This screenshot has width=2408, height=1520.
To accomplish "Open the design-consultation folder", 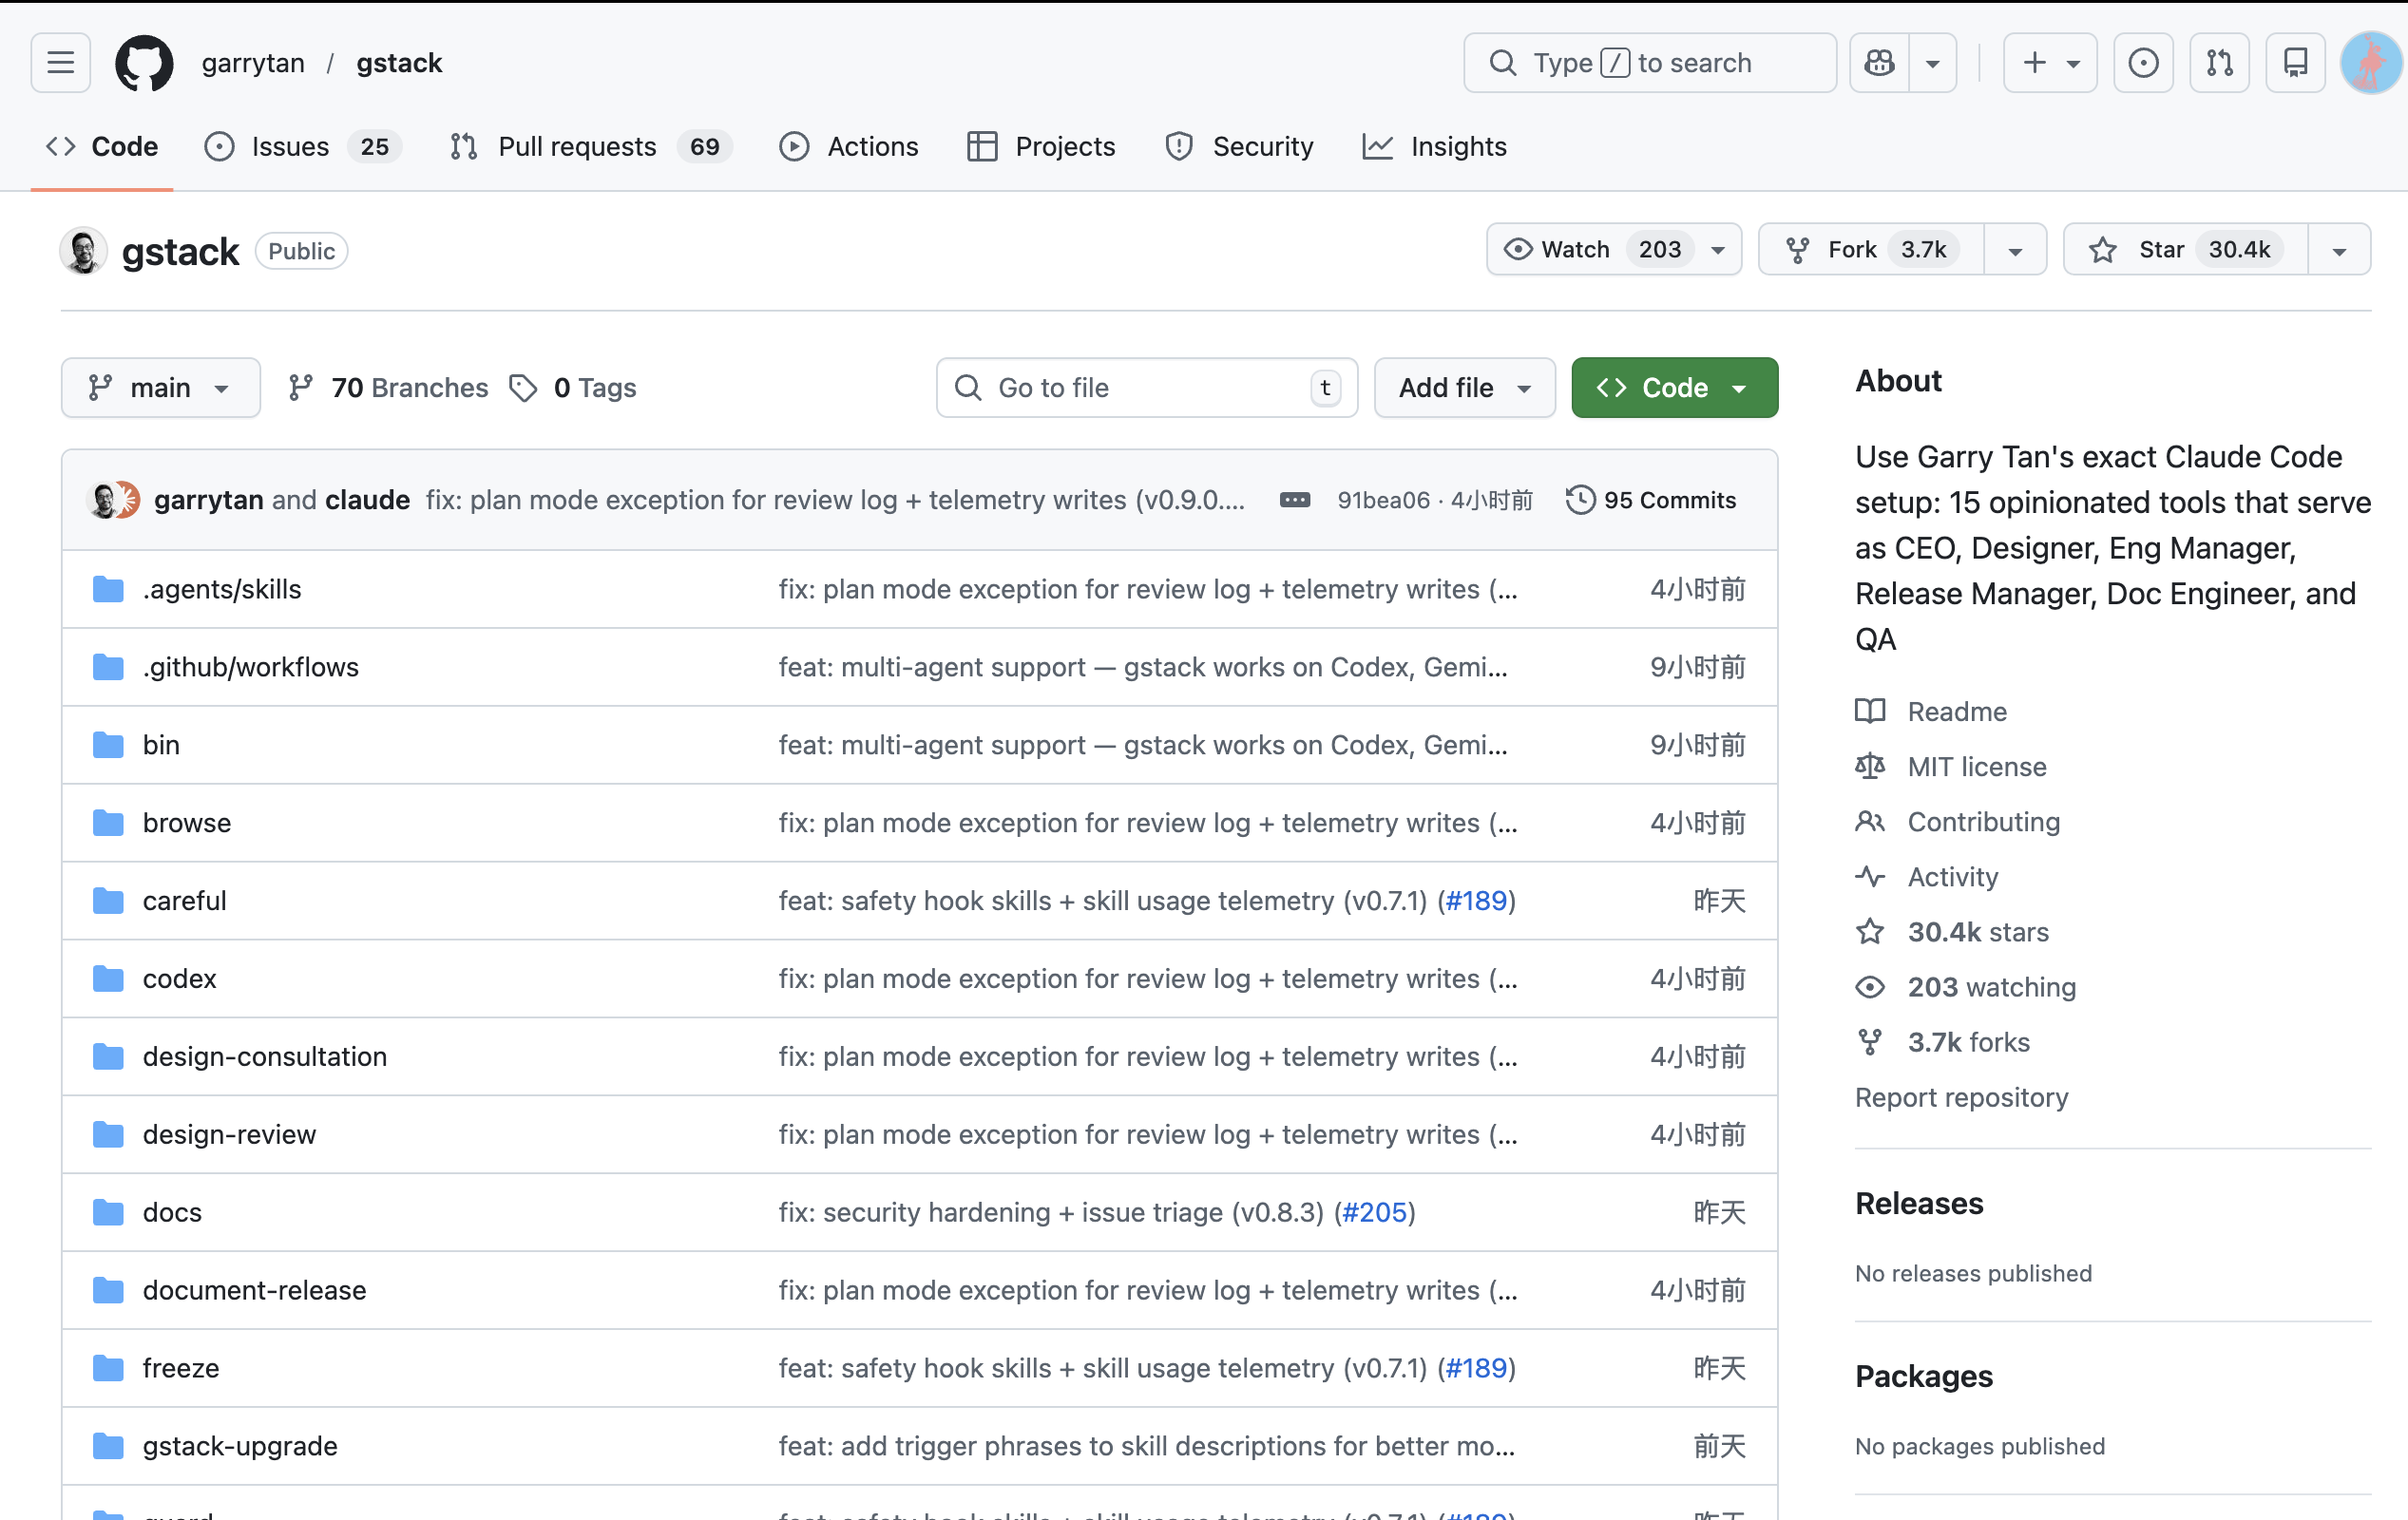I will tap(264, 1056).
